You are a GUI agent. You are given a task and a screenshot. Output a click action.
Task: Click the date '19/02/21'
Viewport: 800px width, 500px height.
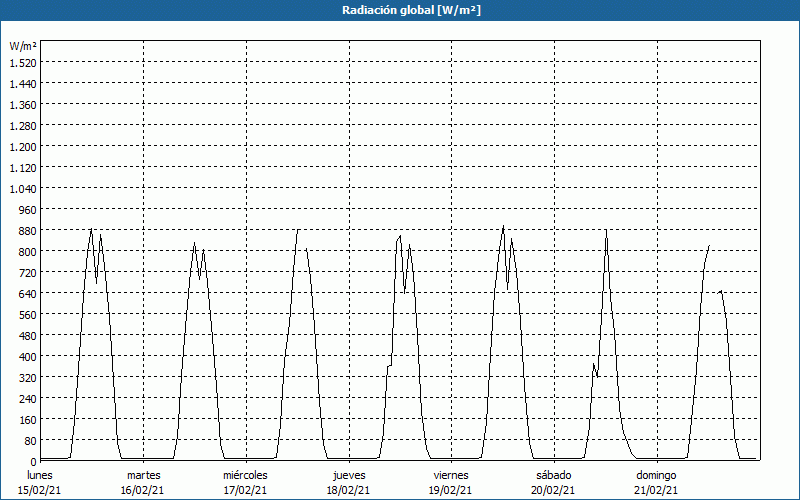tap(451, 490)
